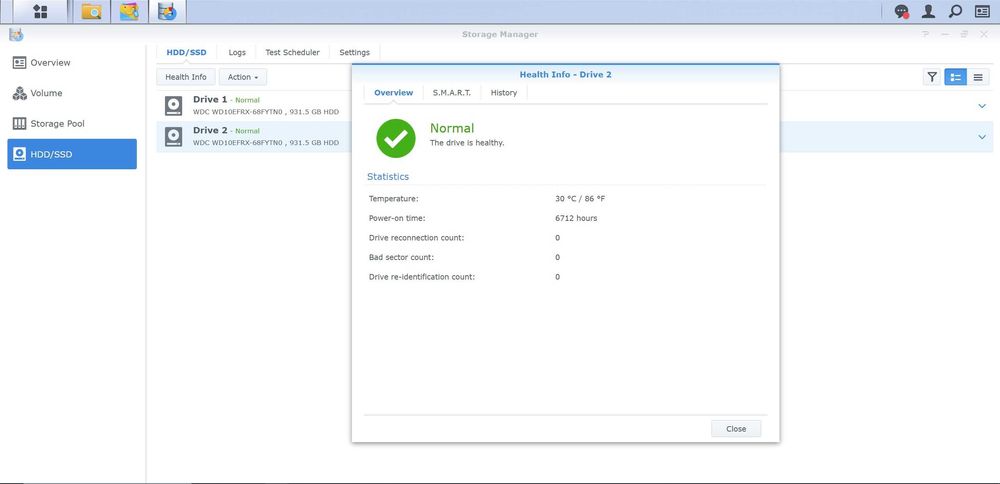The height and width of the screenshot is (484, 1000).
Task: Click the 6712 hours power-on value
Action: [x=577, y=218]
